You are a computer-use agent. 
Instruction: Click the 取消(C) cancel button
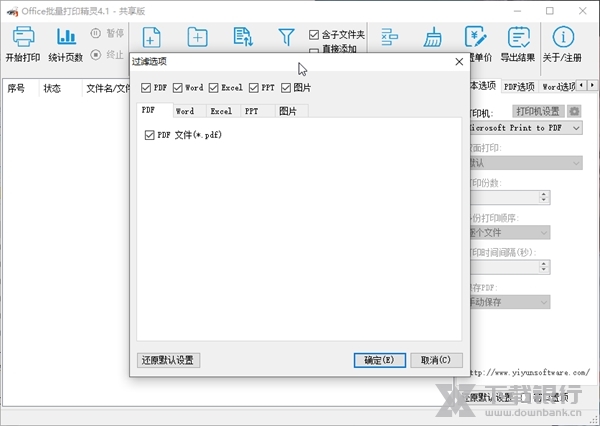436,360
